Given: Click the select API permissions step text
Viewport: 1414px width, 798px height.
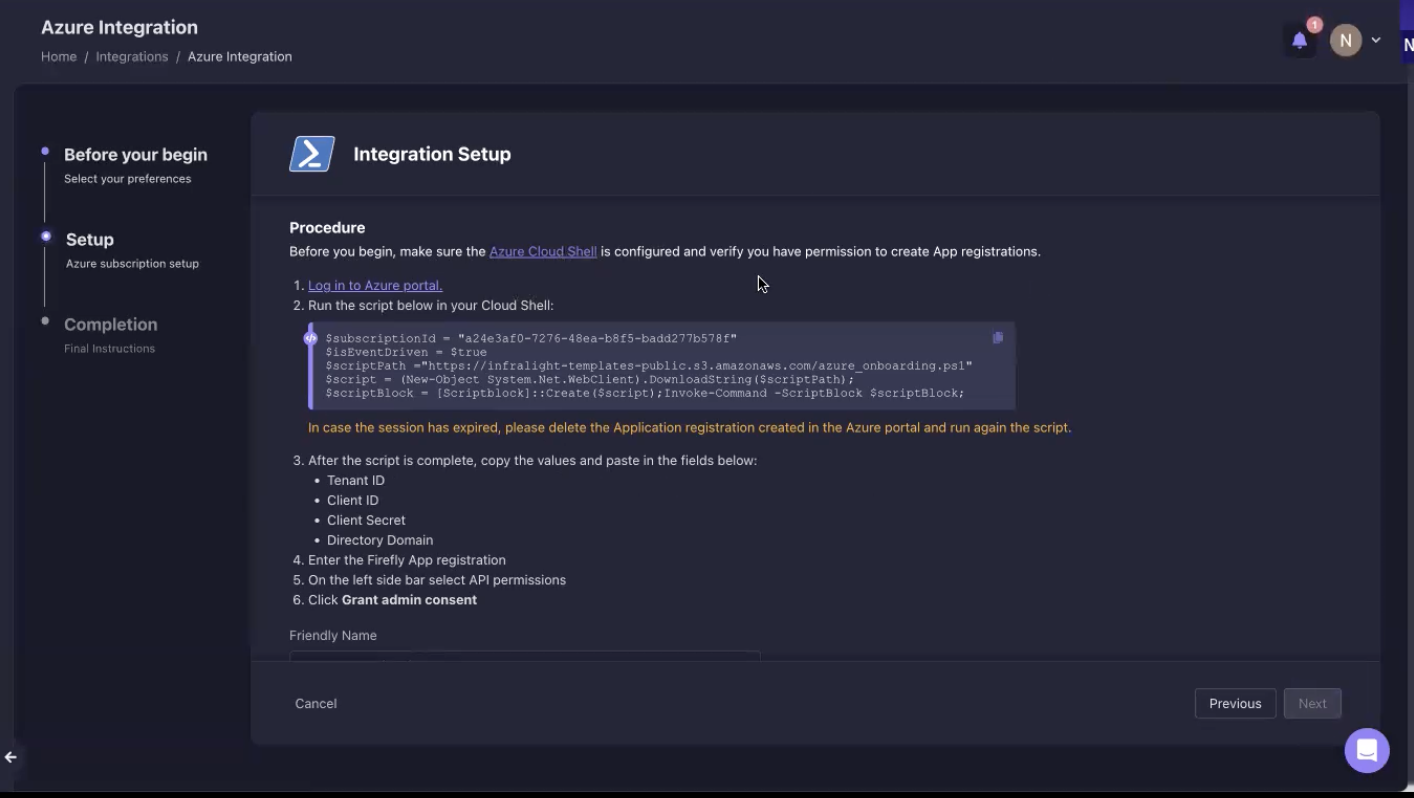Looking at the screenshot, I should (x=437, y=581).
